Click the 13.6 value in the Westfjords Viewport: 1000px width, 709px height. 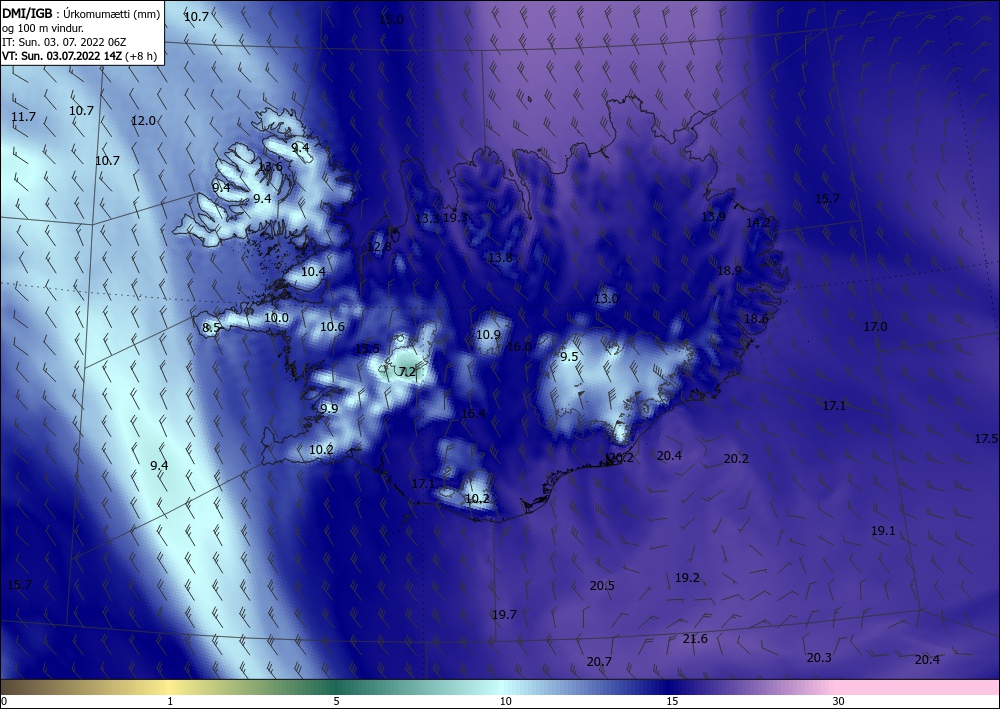pyautogui.click(x=270, y=167)
